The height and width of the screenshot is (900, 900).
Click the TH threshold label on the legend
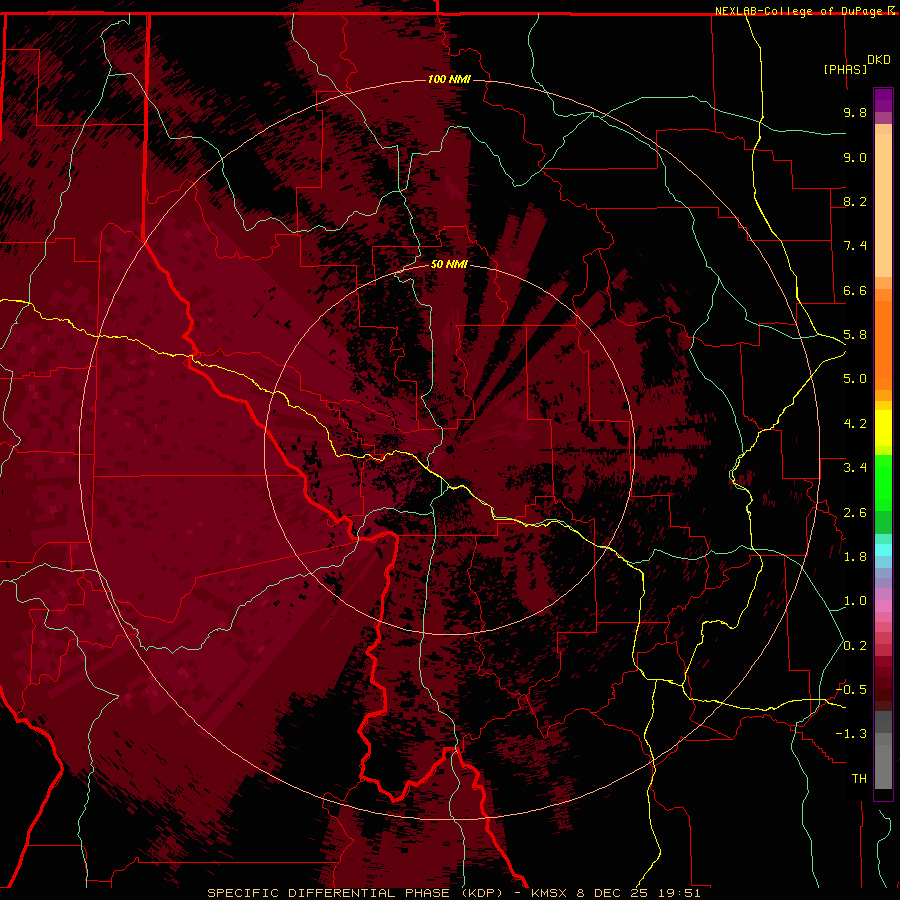pyautogui.click(x=859, y=779)
